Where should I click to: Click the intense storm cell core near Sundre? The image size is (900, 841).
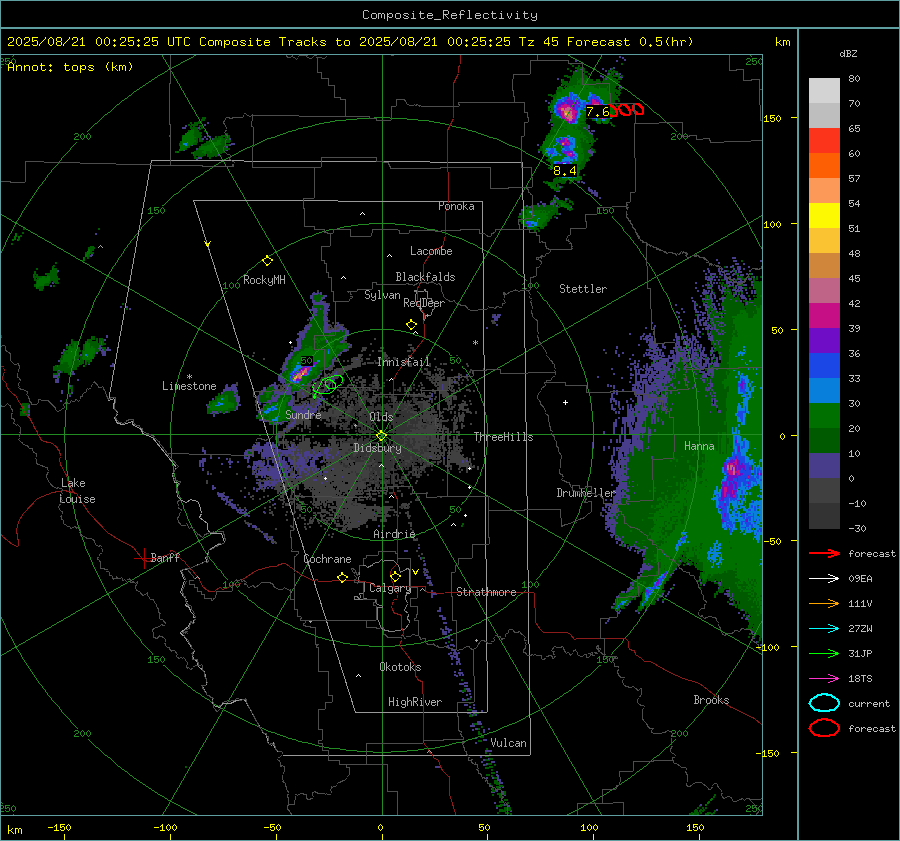299,374
